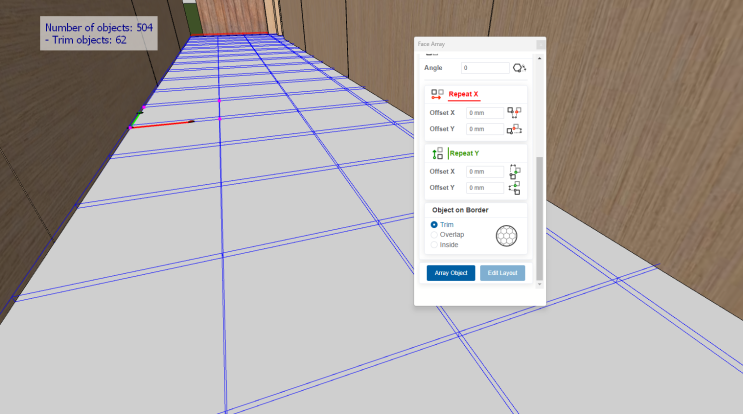743x414 pixels.
Task: Select the Trim radio option
Action: (x=434, y=225)
